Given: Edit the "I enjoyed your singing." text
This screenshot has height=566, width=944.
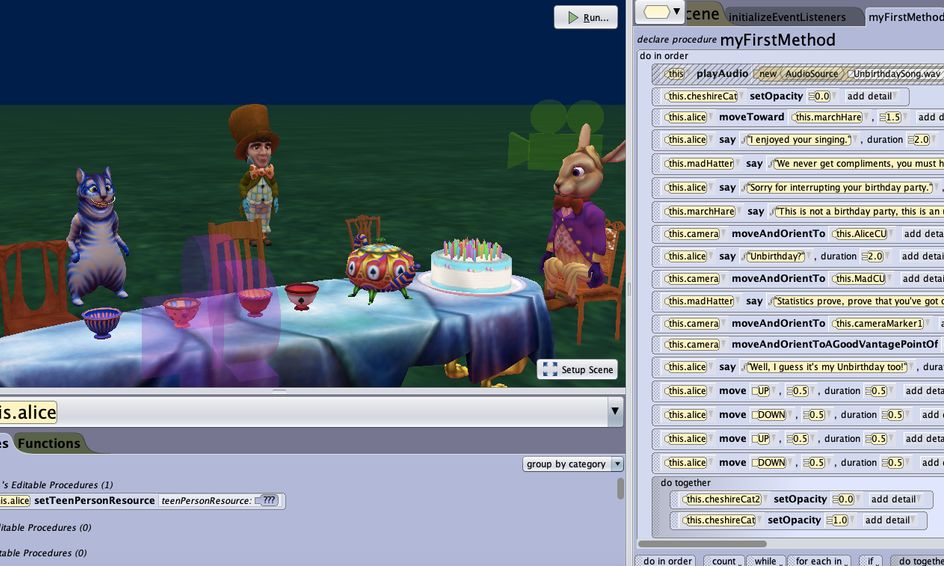Looking at the screenshot, I should tap(799, 140).
